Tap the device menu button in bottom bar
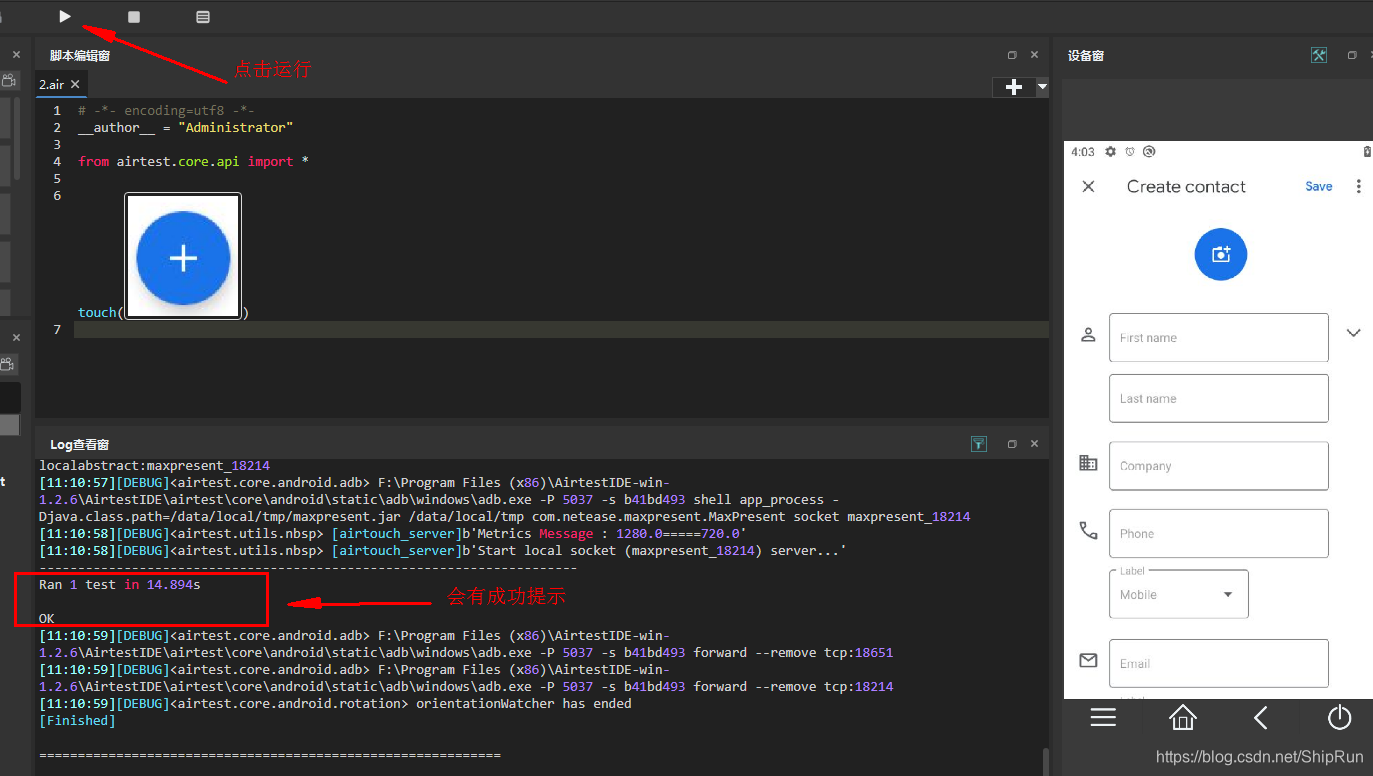This screenshot has height=776, width=1373. [1103, 718]
